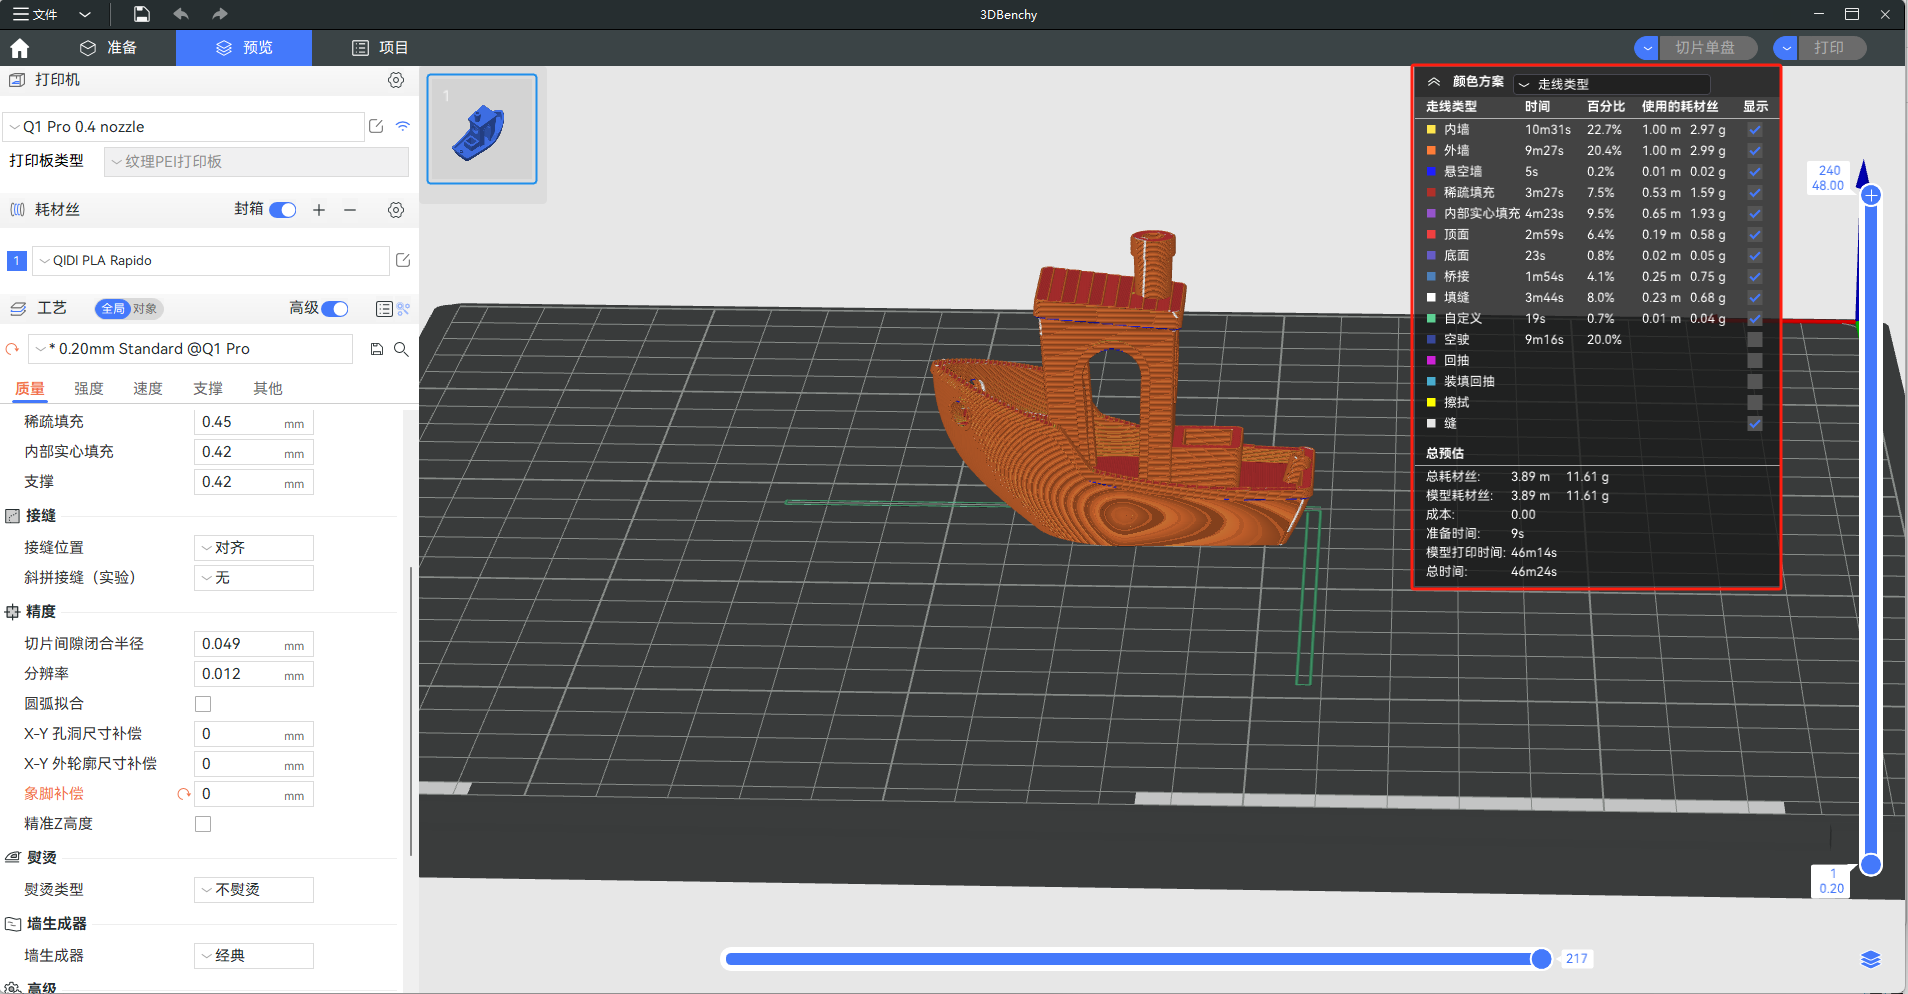Viewport: 1908px width, 994px height.
Task: Edit the QIDI PLA Rapido filament preset
Action: (403, 261)
